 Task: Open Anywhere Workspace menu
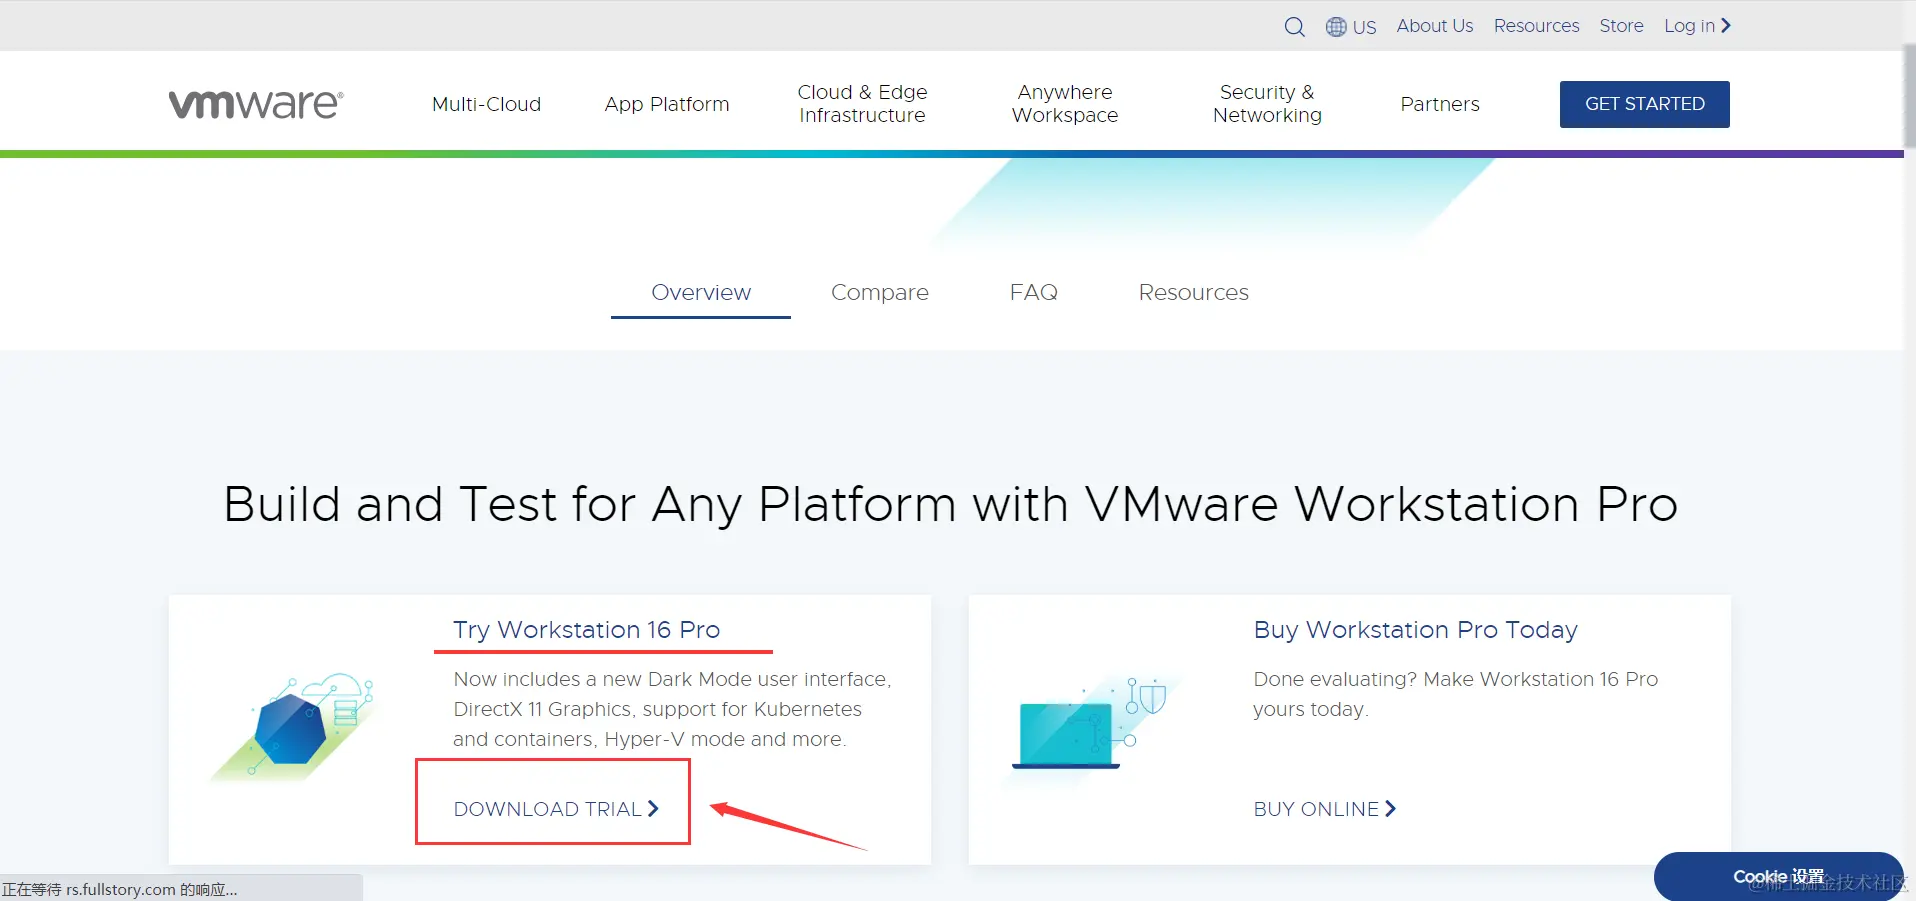click(x=1065, y=104)
